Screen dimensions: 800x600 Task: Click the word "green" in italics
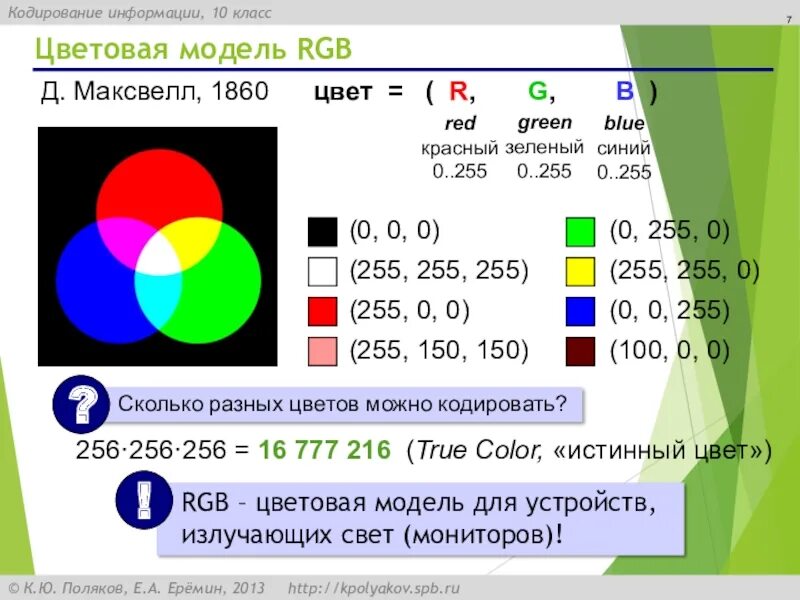click(x=544, y=123)
